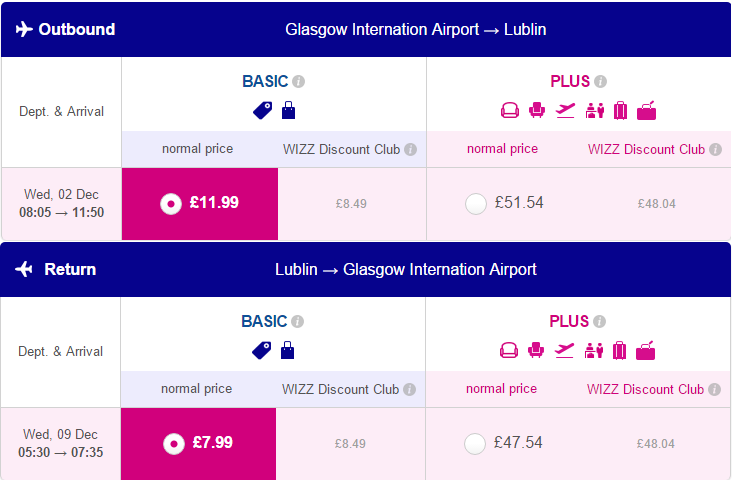732x481 pixels.
Task: Click the Outbound header plane icon
Action: (x=24, y=29)
